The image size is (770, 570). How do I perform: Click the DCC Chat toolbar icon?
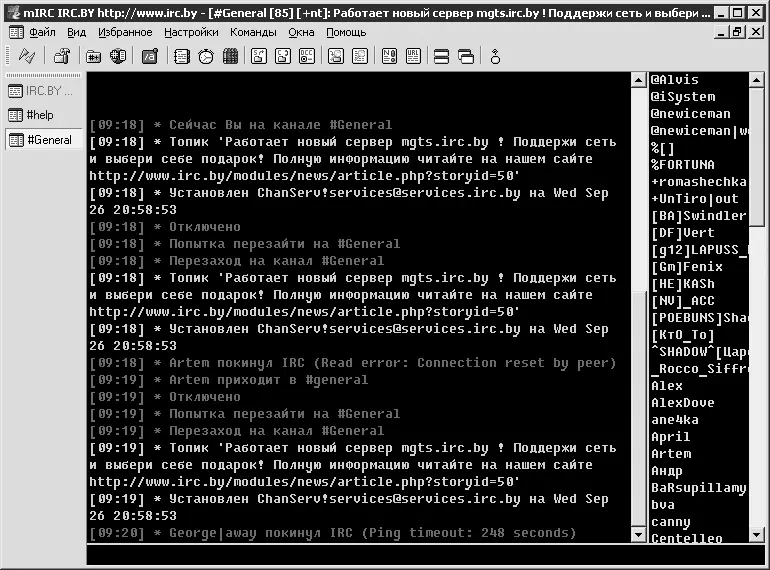pos(283,56)
